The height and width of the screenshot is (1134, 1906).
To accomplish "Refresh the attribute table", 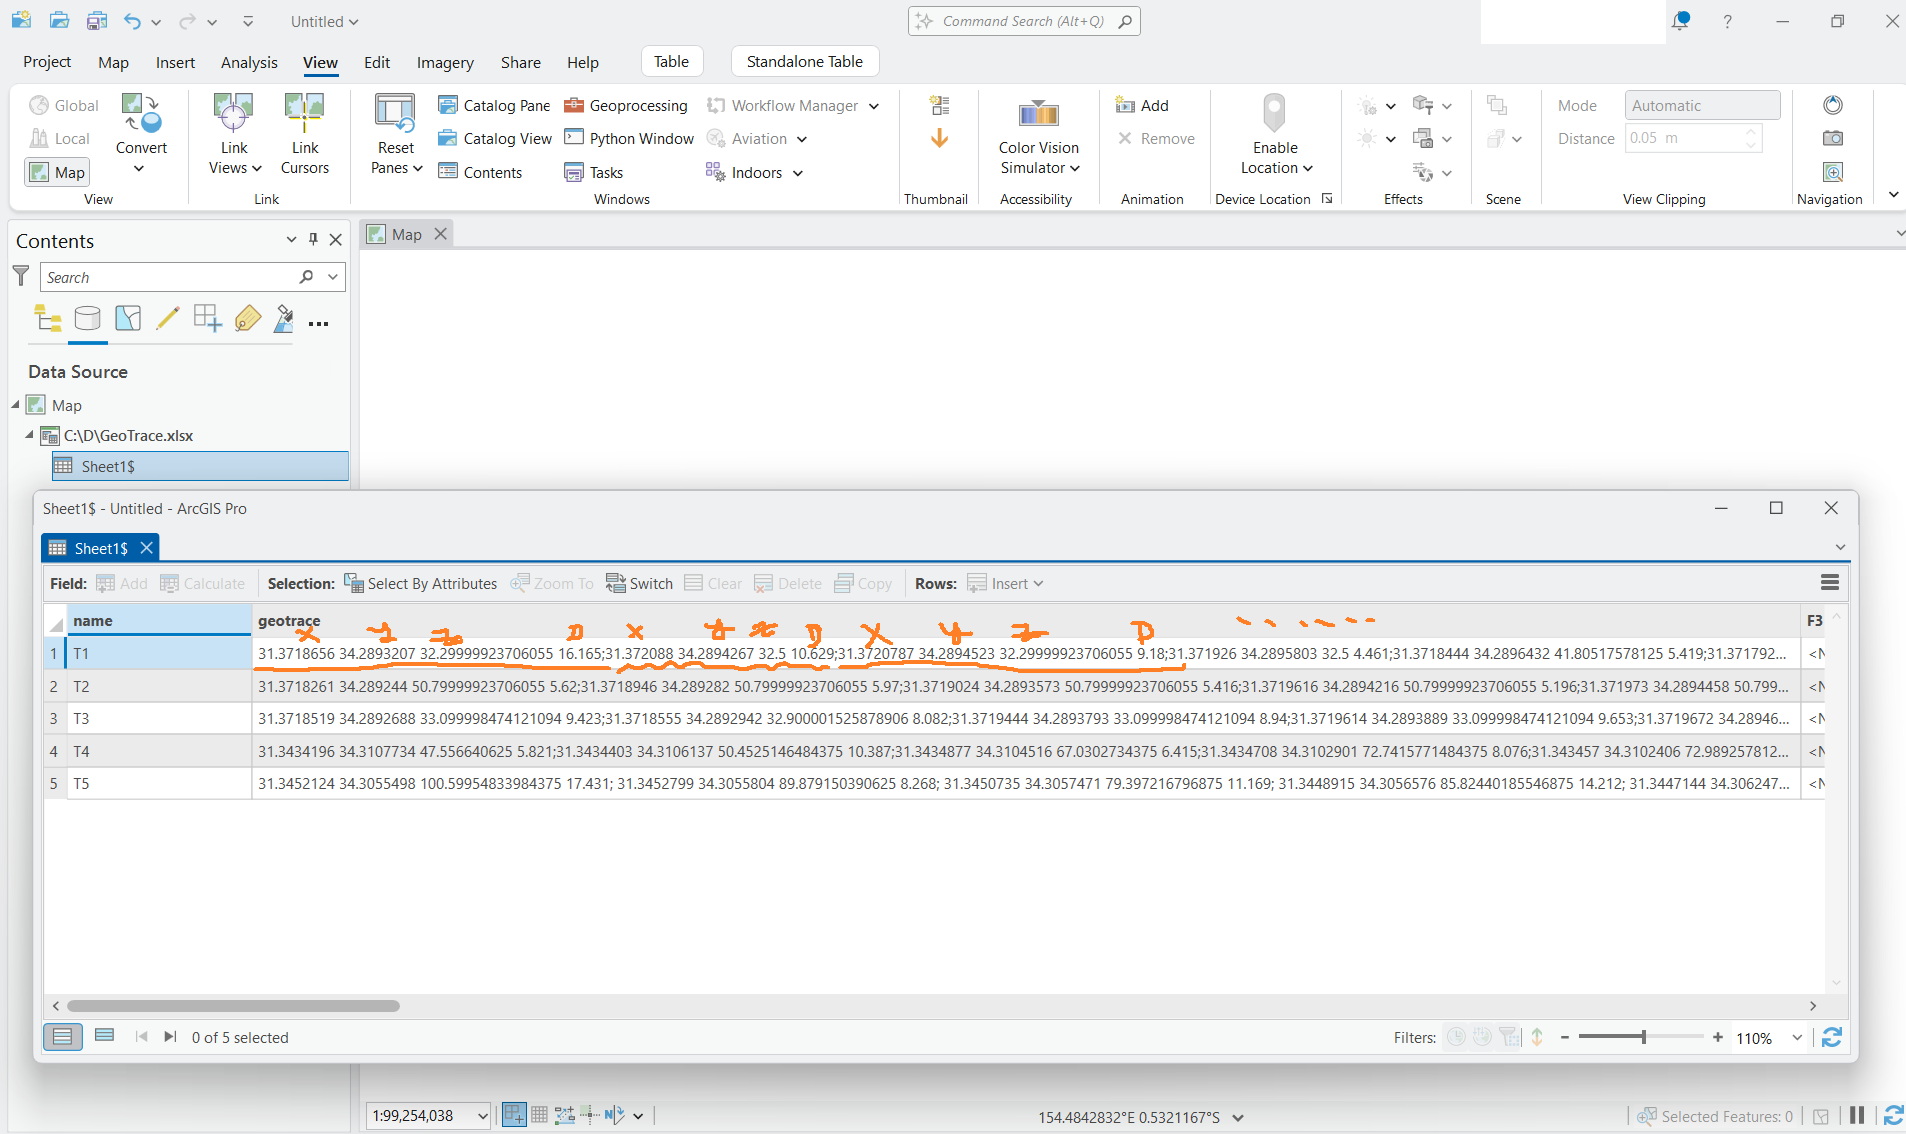I will click(1833, 1037).
